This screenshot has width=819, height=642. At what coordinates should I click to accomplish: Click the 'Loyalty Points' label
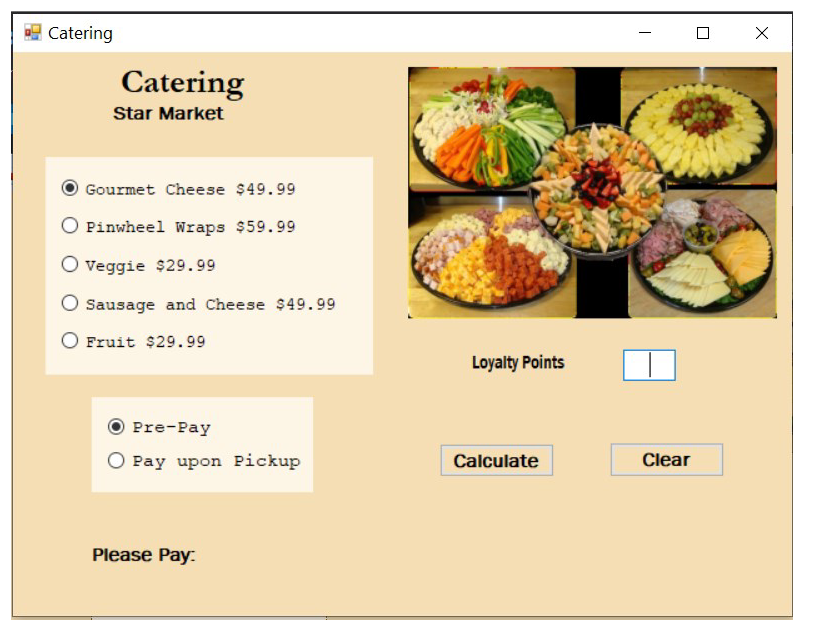click(x=518, y=363)
